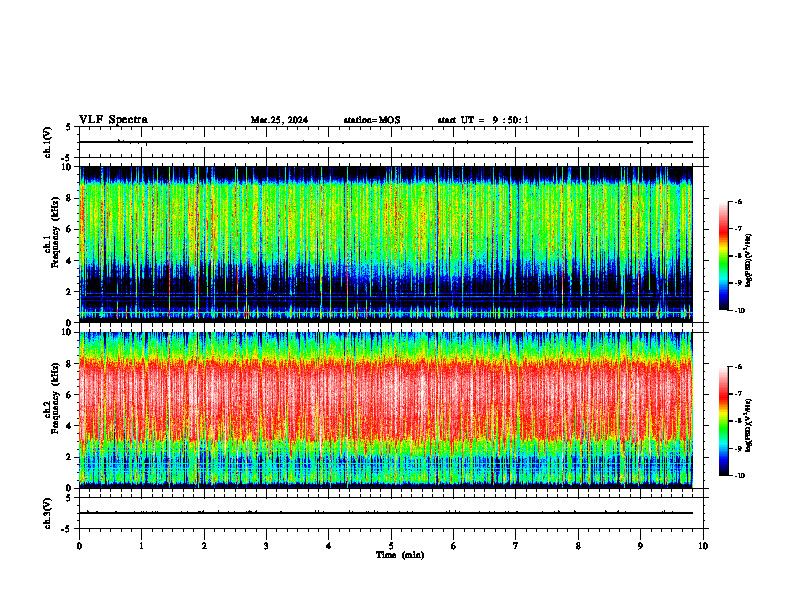Viewport: 792px width, 612px height.
Task: Click the ch.3 voltage trace line
Action: pos(386,513)
